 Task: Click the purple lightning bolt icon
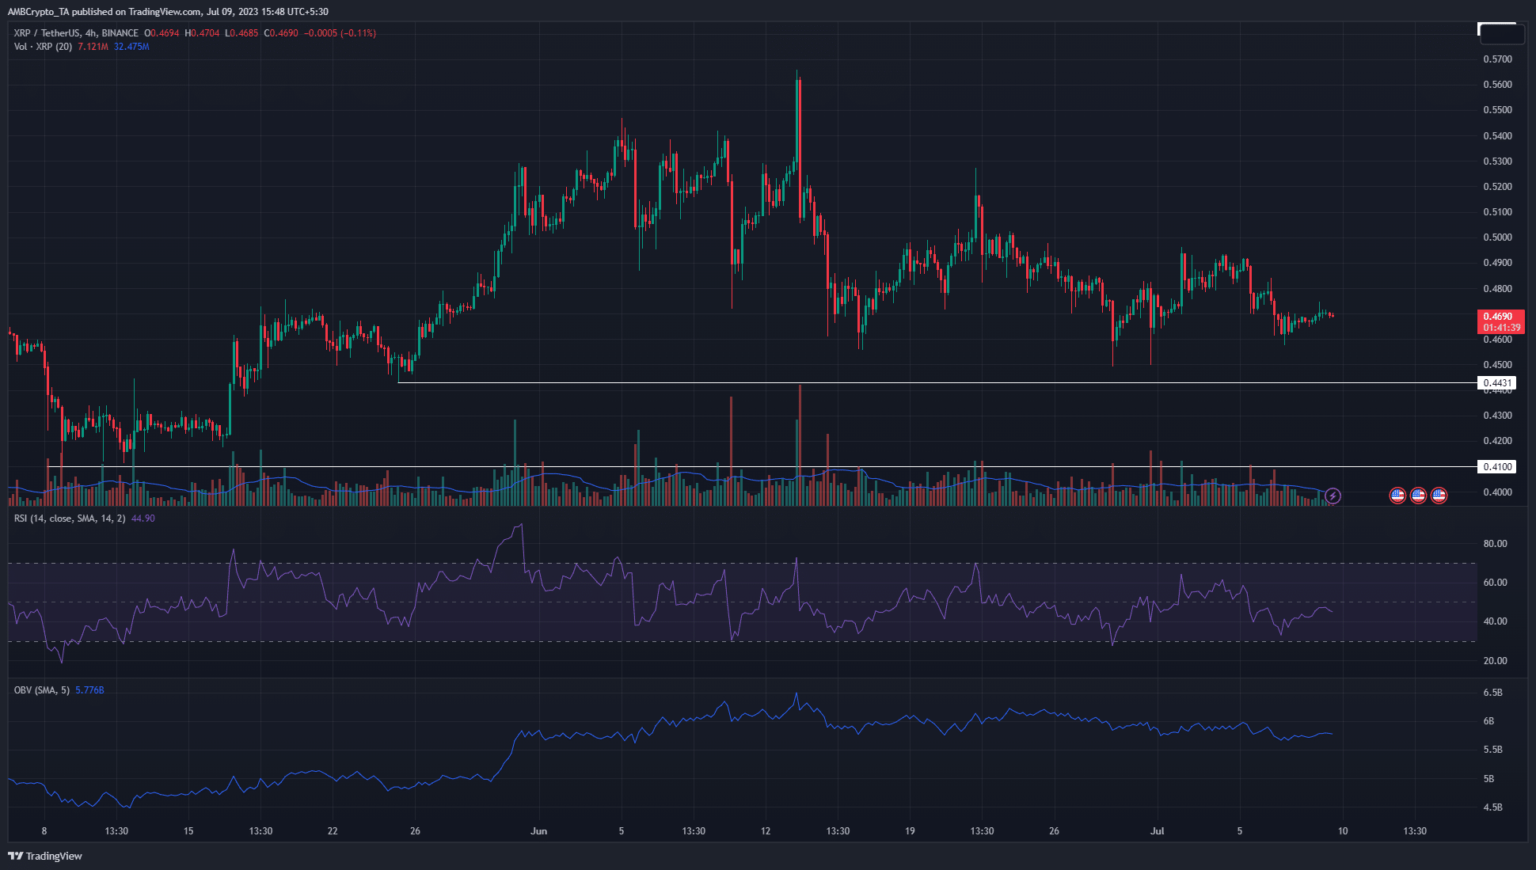coord(1332,496)
